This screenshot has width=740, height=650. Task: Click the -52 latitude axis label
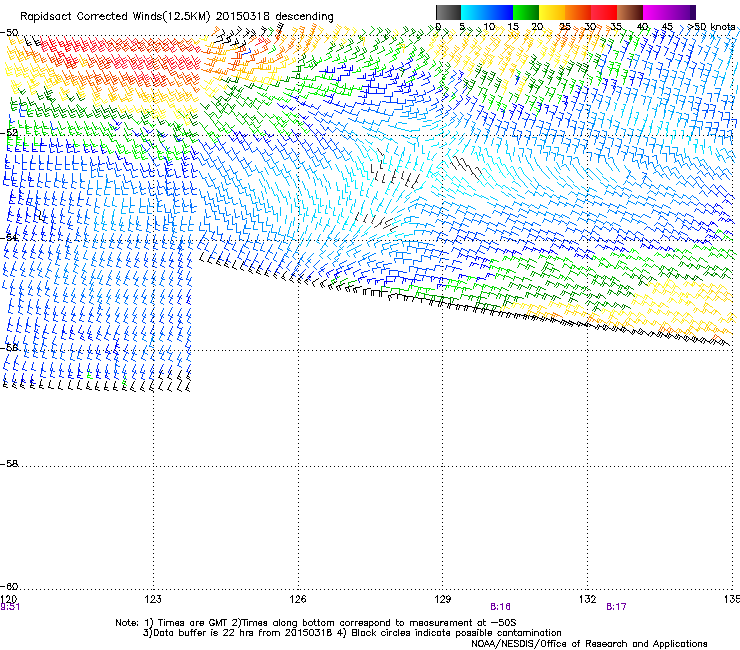9,133
